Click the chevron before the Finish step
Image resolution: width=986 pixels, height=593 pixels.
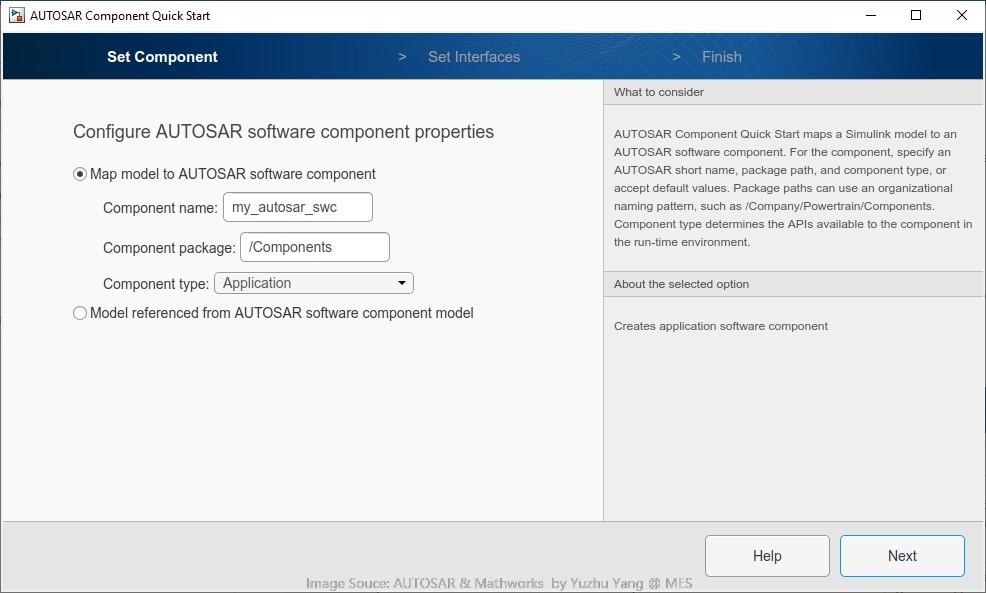point(676,56)
